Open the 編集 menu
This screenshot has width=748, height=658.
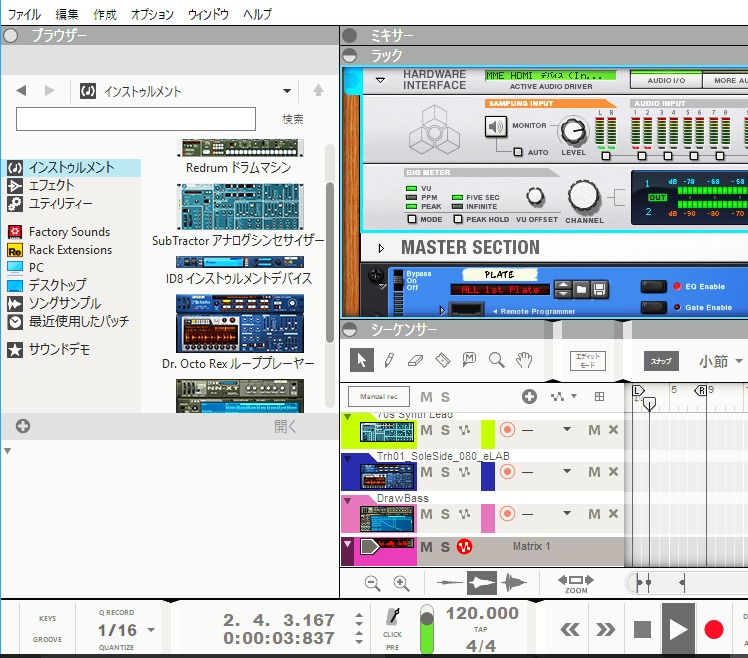[x=66, y=14]
